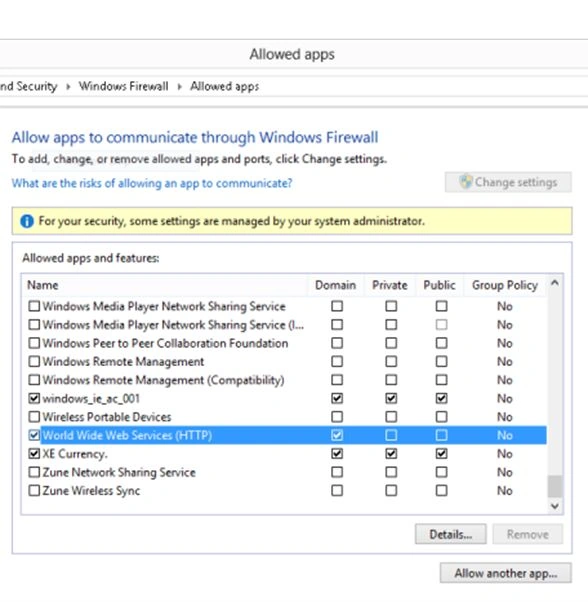Click Allow another app button

(x=505, y=573)
